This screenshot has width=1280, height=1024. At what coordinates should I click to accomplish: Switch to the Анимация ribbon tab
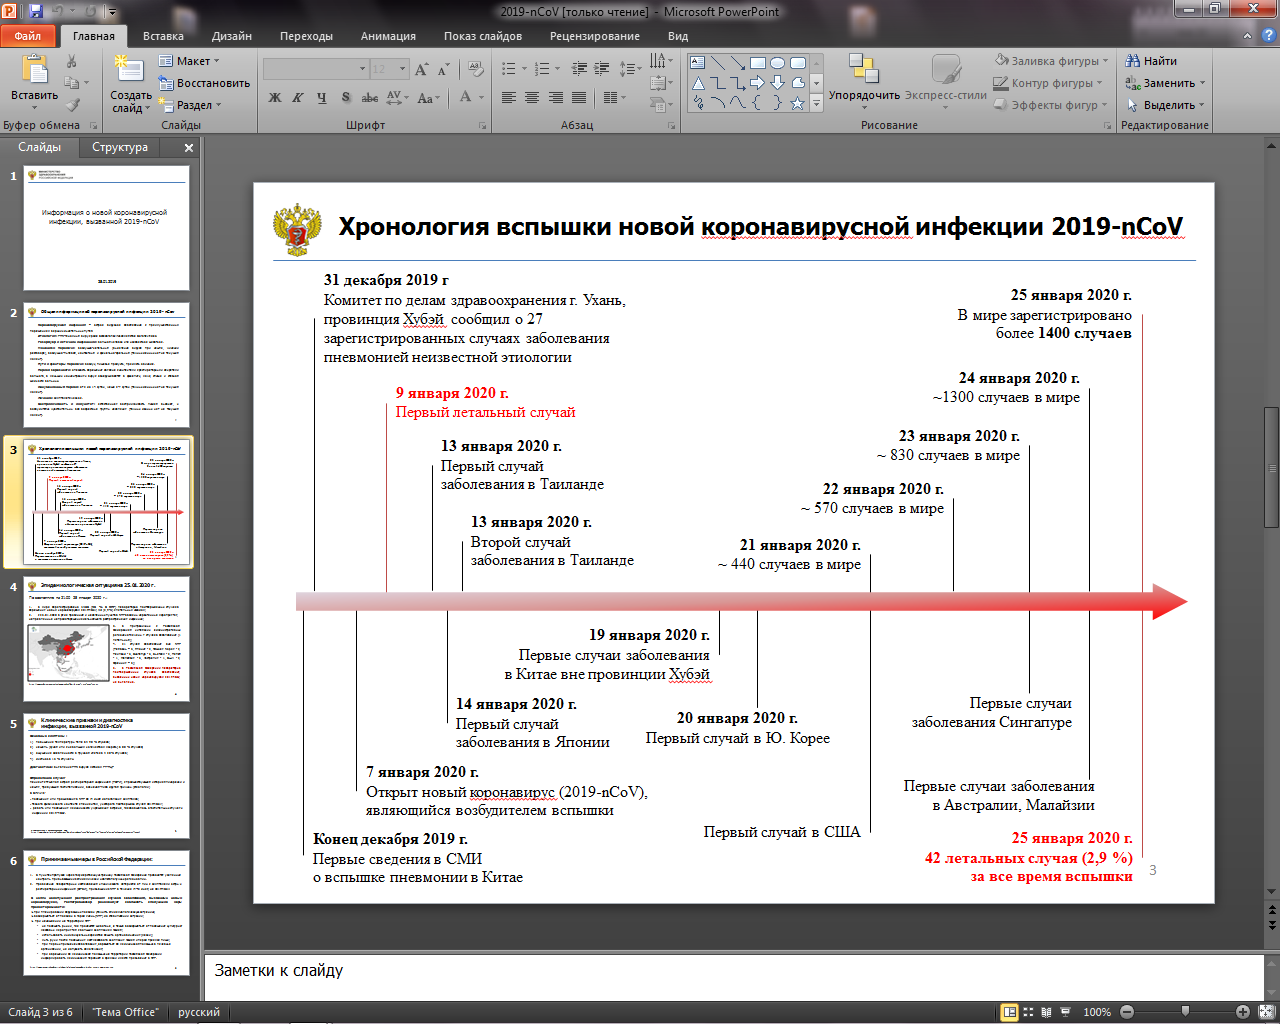[x=388, y=36]
